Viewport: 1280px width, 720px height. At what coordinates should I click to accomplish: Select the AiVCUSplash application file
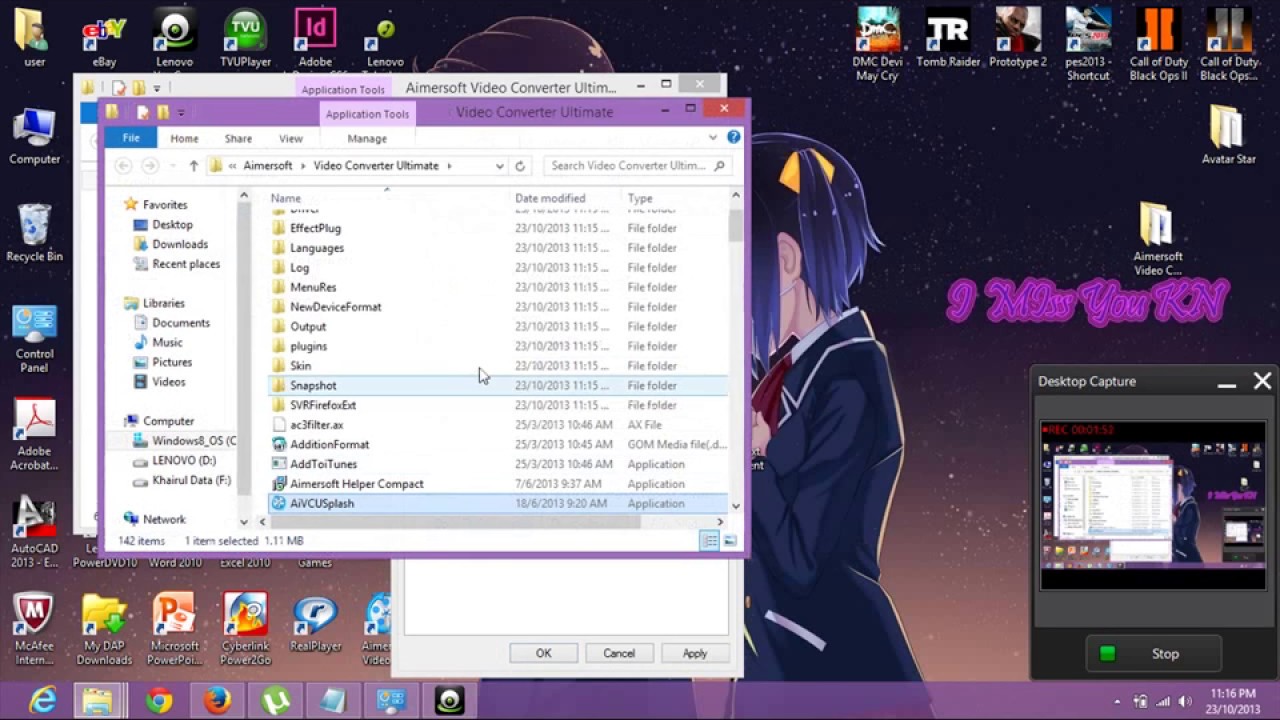498,504
